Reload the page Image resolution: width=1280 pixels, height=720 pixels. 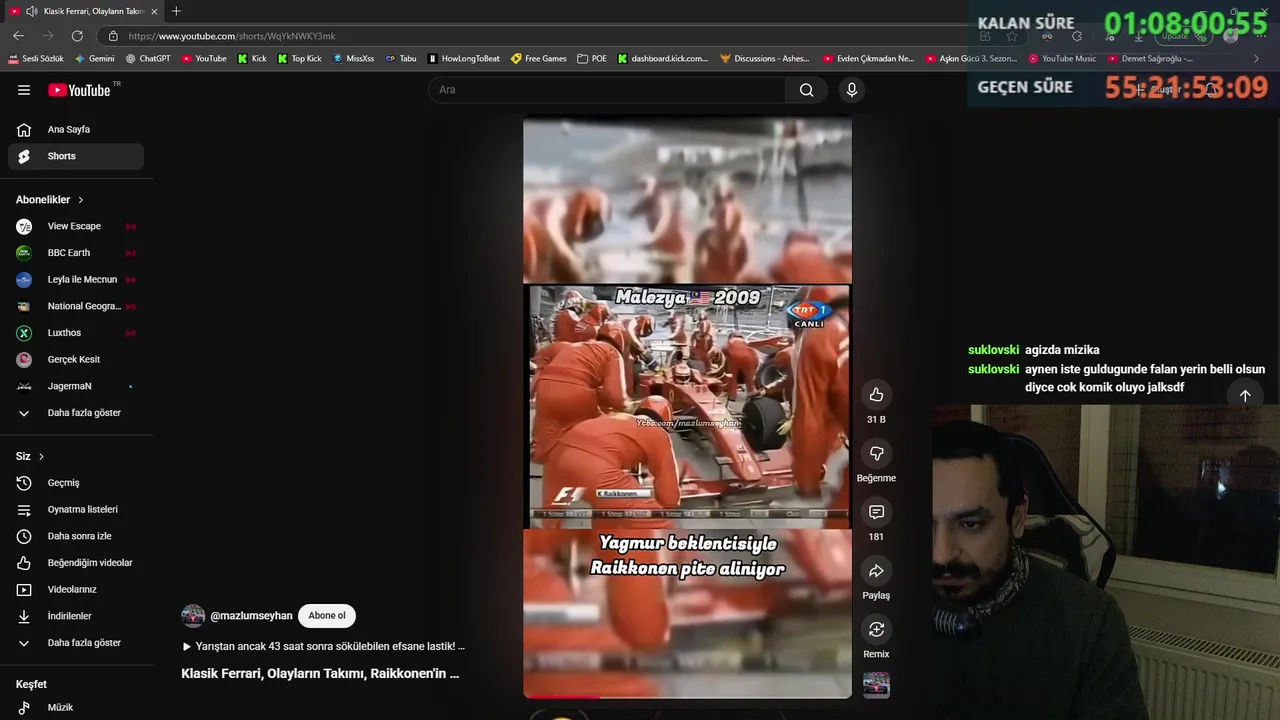[x=77, y=35]
